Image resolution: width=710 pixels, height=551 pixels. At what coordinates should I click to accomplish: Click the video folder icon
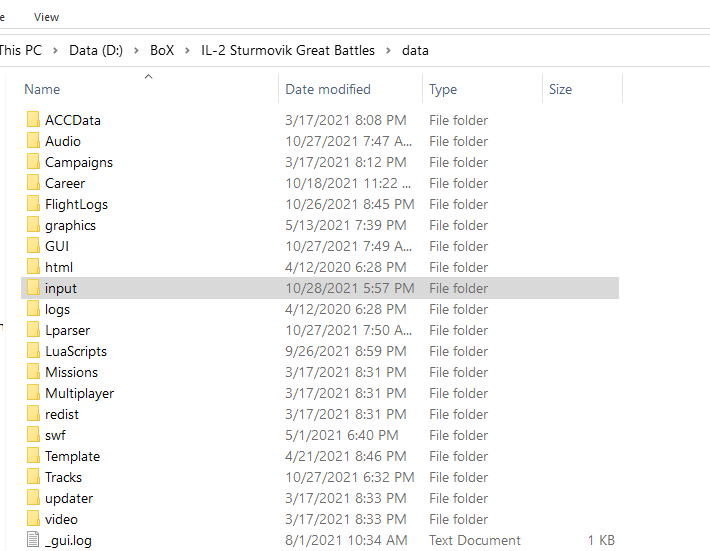point(32,519)
